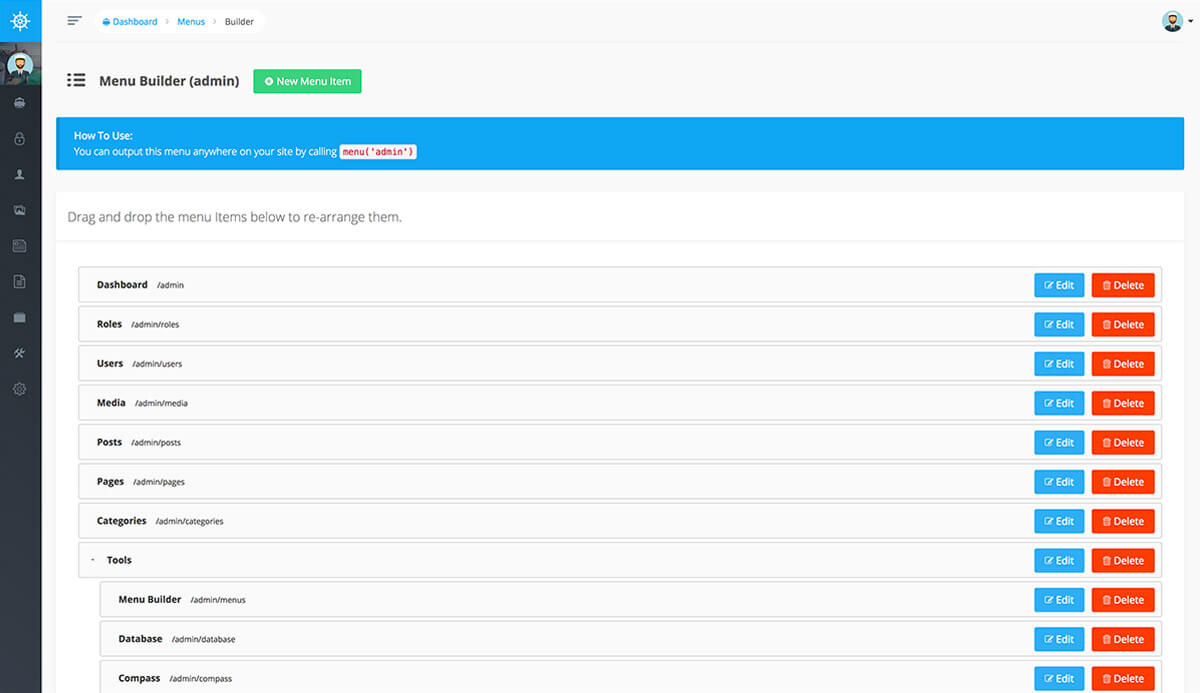Open Media via the images sidebar icon
Screen dimensions: 1200x693
[20, 210]
